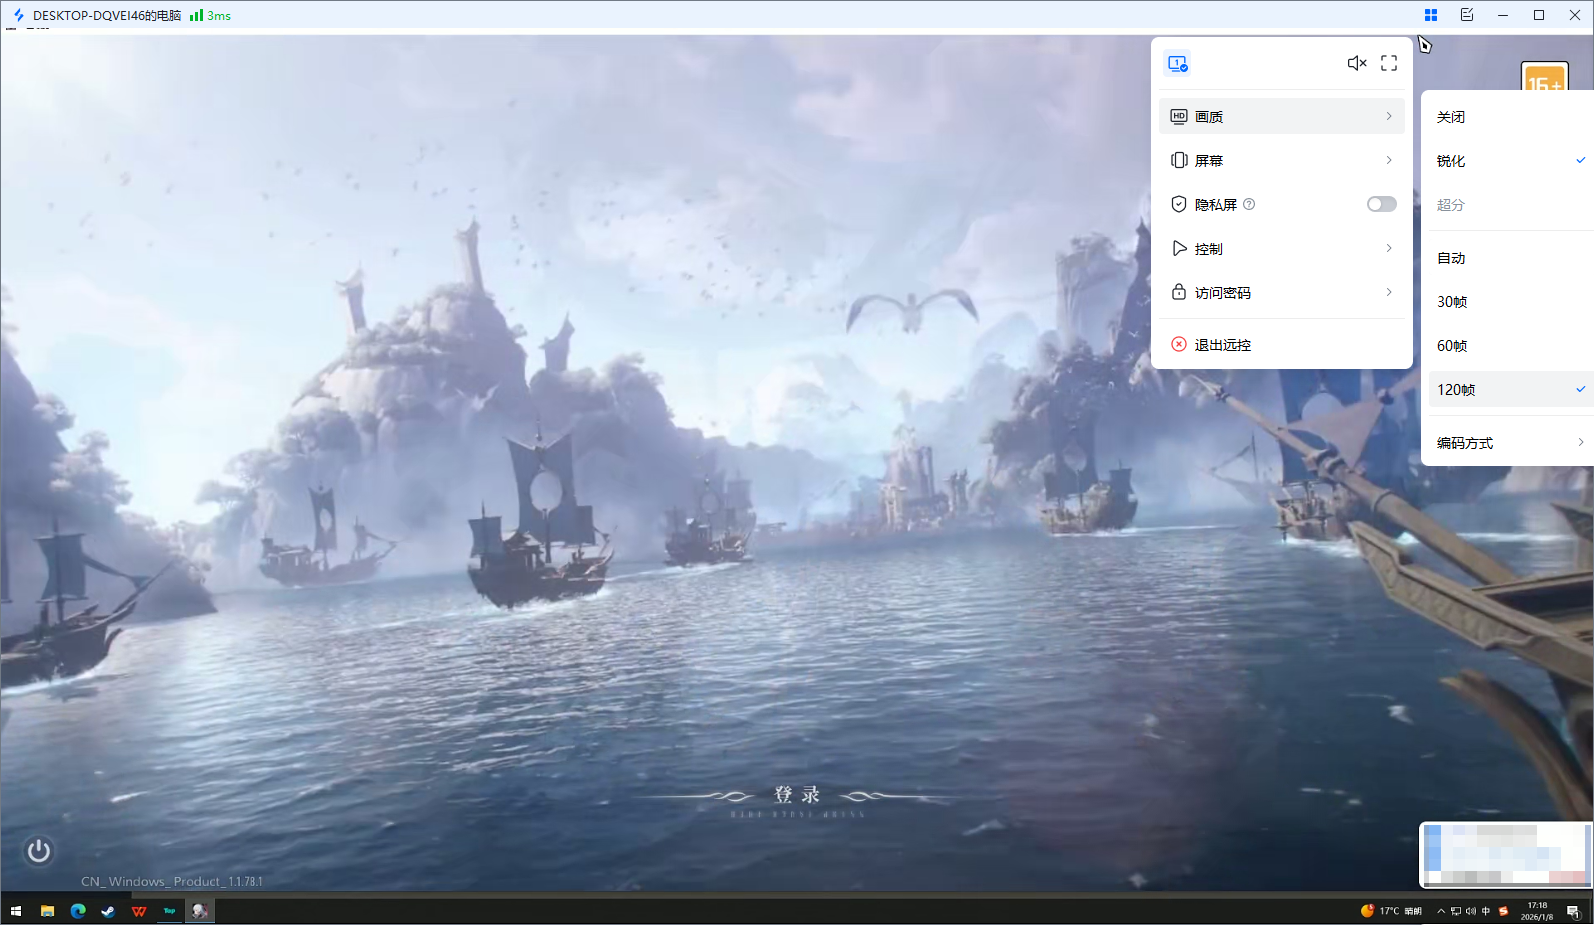Click the fullscreen icon in the remote panel

tap(1389, 63)
